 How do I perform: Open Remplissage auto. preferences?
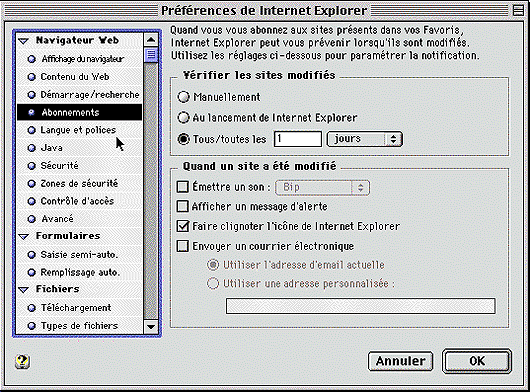(80, 272)
